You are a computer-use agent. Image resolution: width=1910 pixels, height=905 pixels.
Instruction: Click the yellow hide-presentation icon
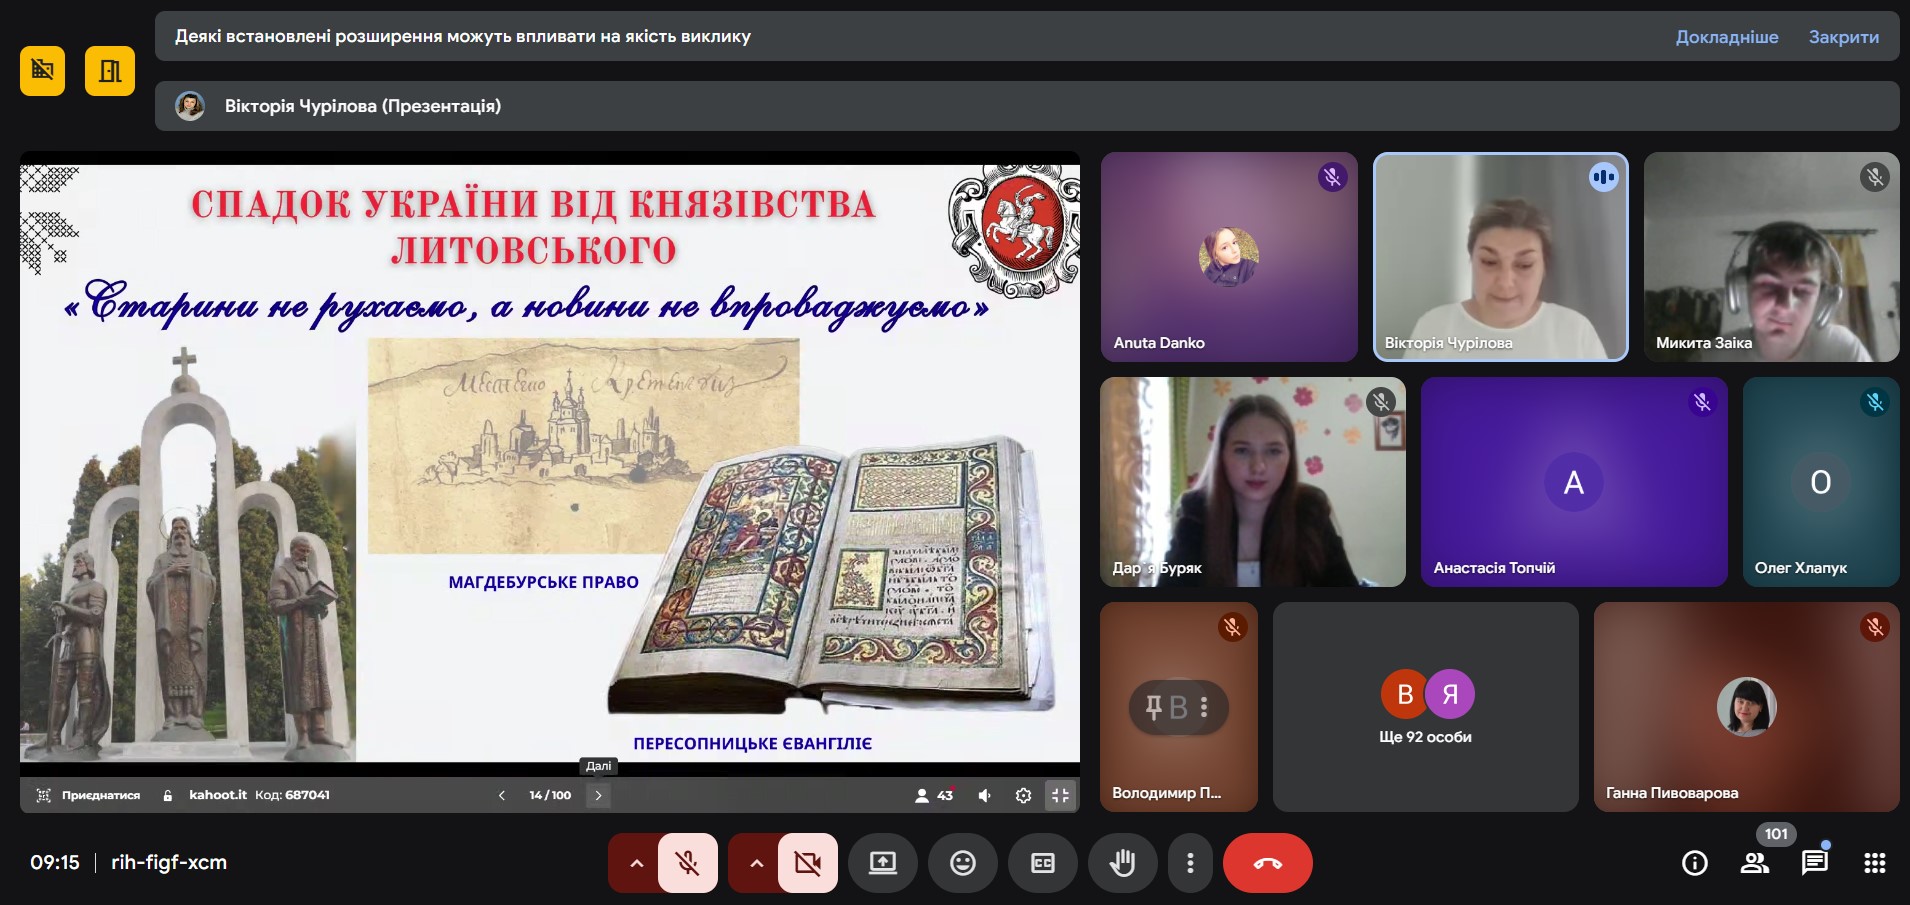tap(42, 70)
